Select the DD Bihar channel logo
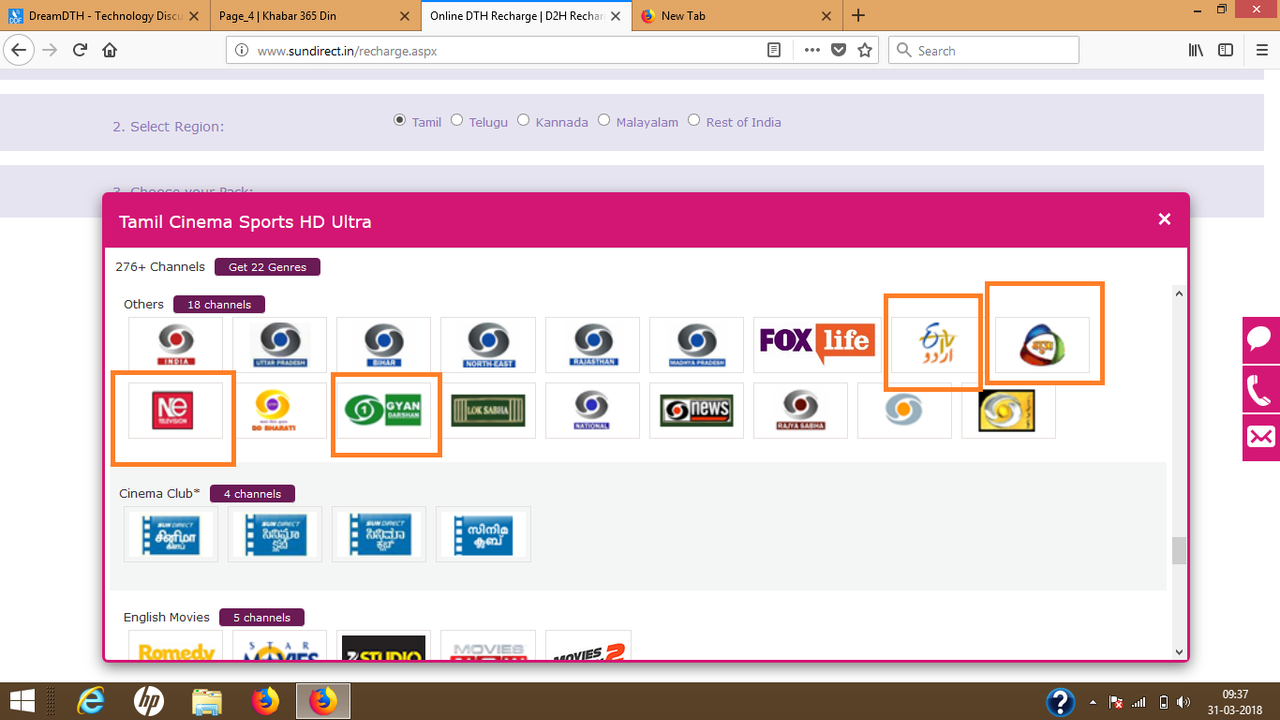The height and width of the screenshot is (720, 1280). tap(384, 345)
